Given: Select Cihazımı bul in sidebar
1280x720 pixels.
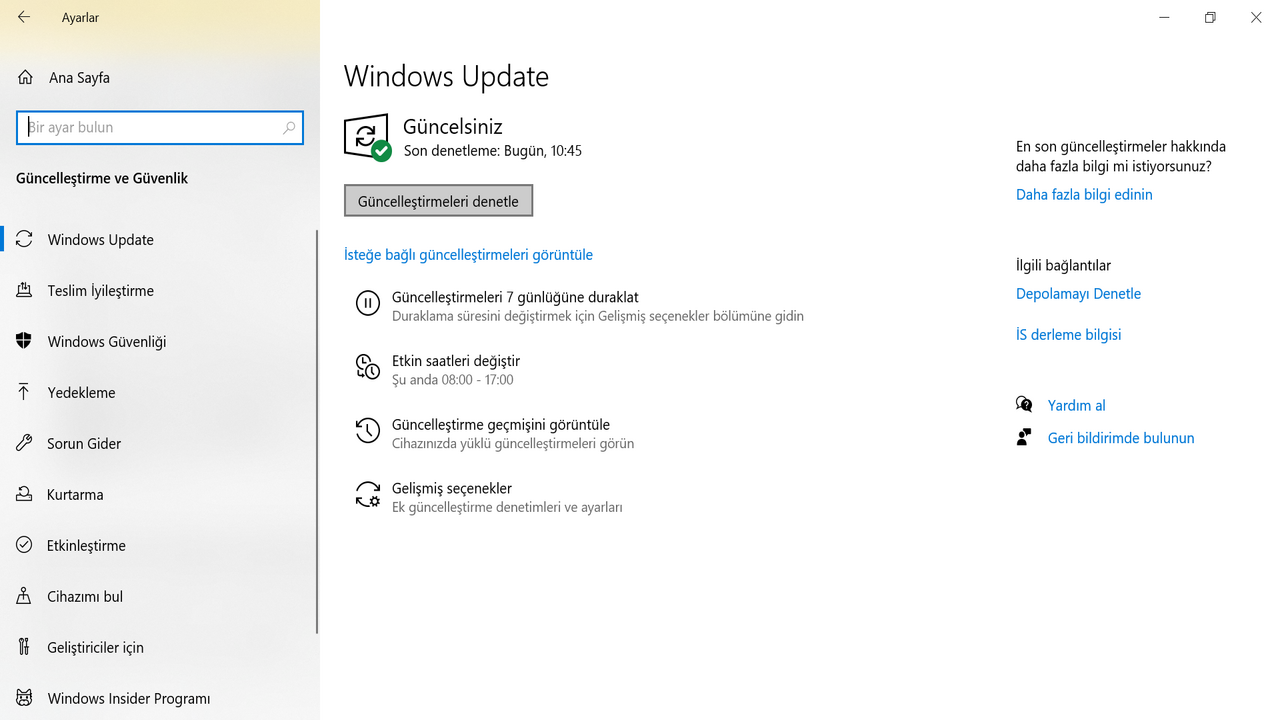Looking at the screenshot, I should tap(160, 596).
